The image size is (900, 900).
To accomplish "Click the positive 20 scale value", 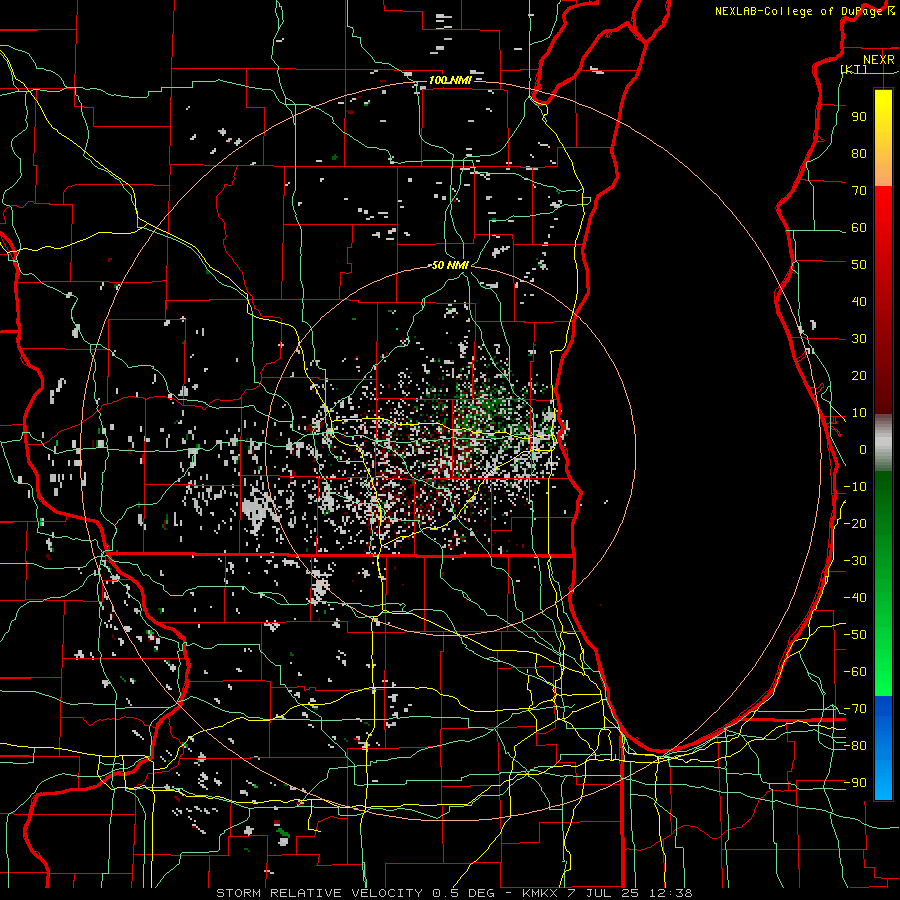I will coord(859,375).
